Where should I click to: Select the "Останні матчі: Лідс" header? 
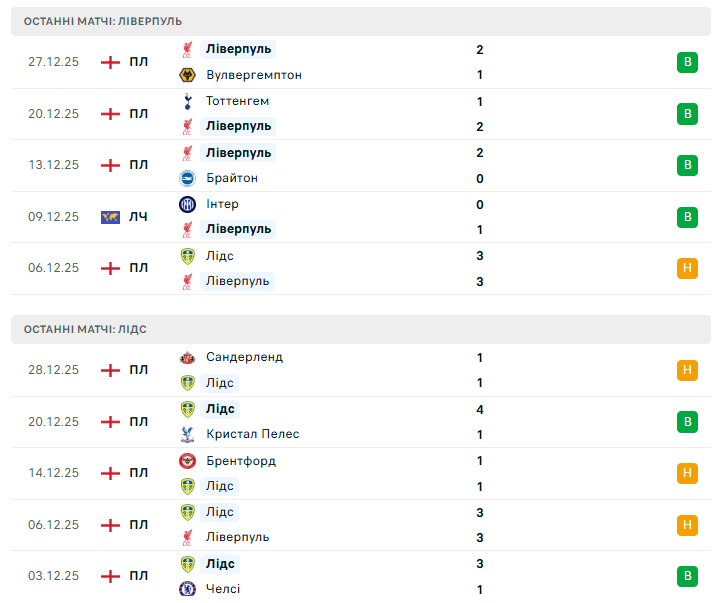[85, 329]
